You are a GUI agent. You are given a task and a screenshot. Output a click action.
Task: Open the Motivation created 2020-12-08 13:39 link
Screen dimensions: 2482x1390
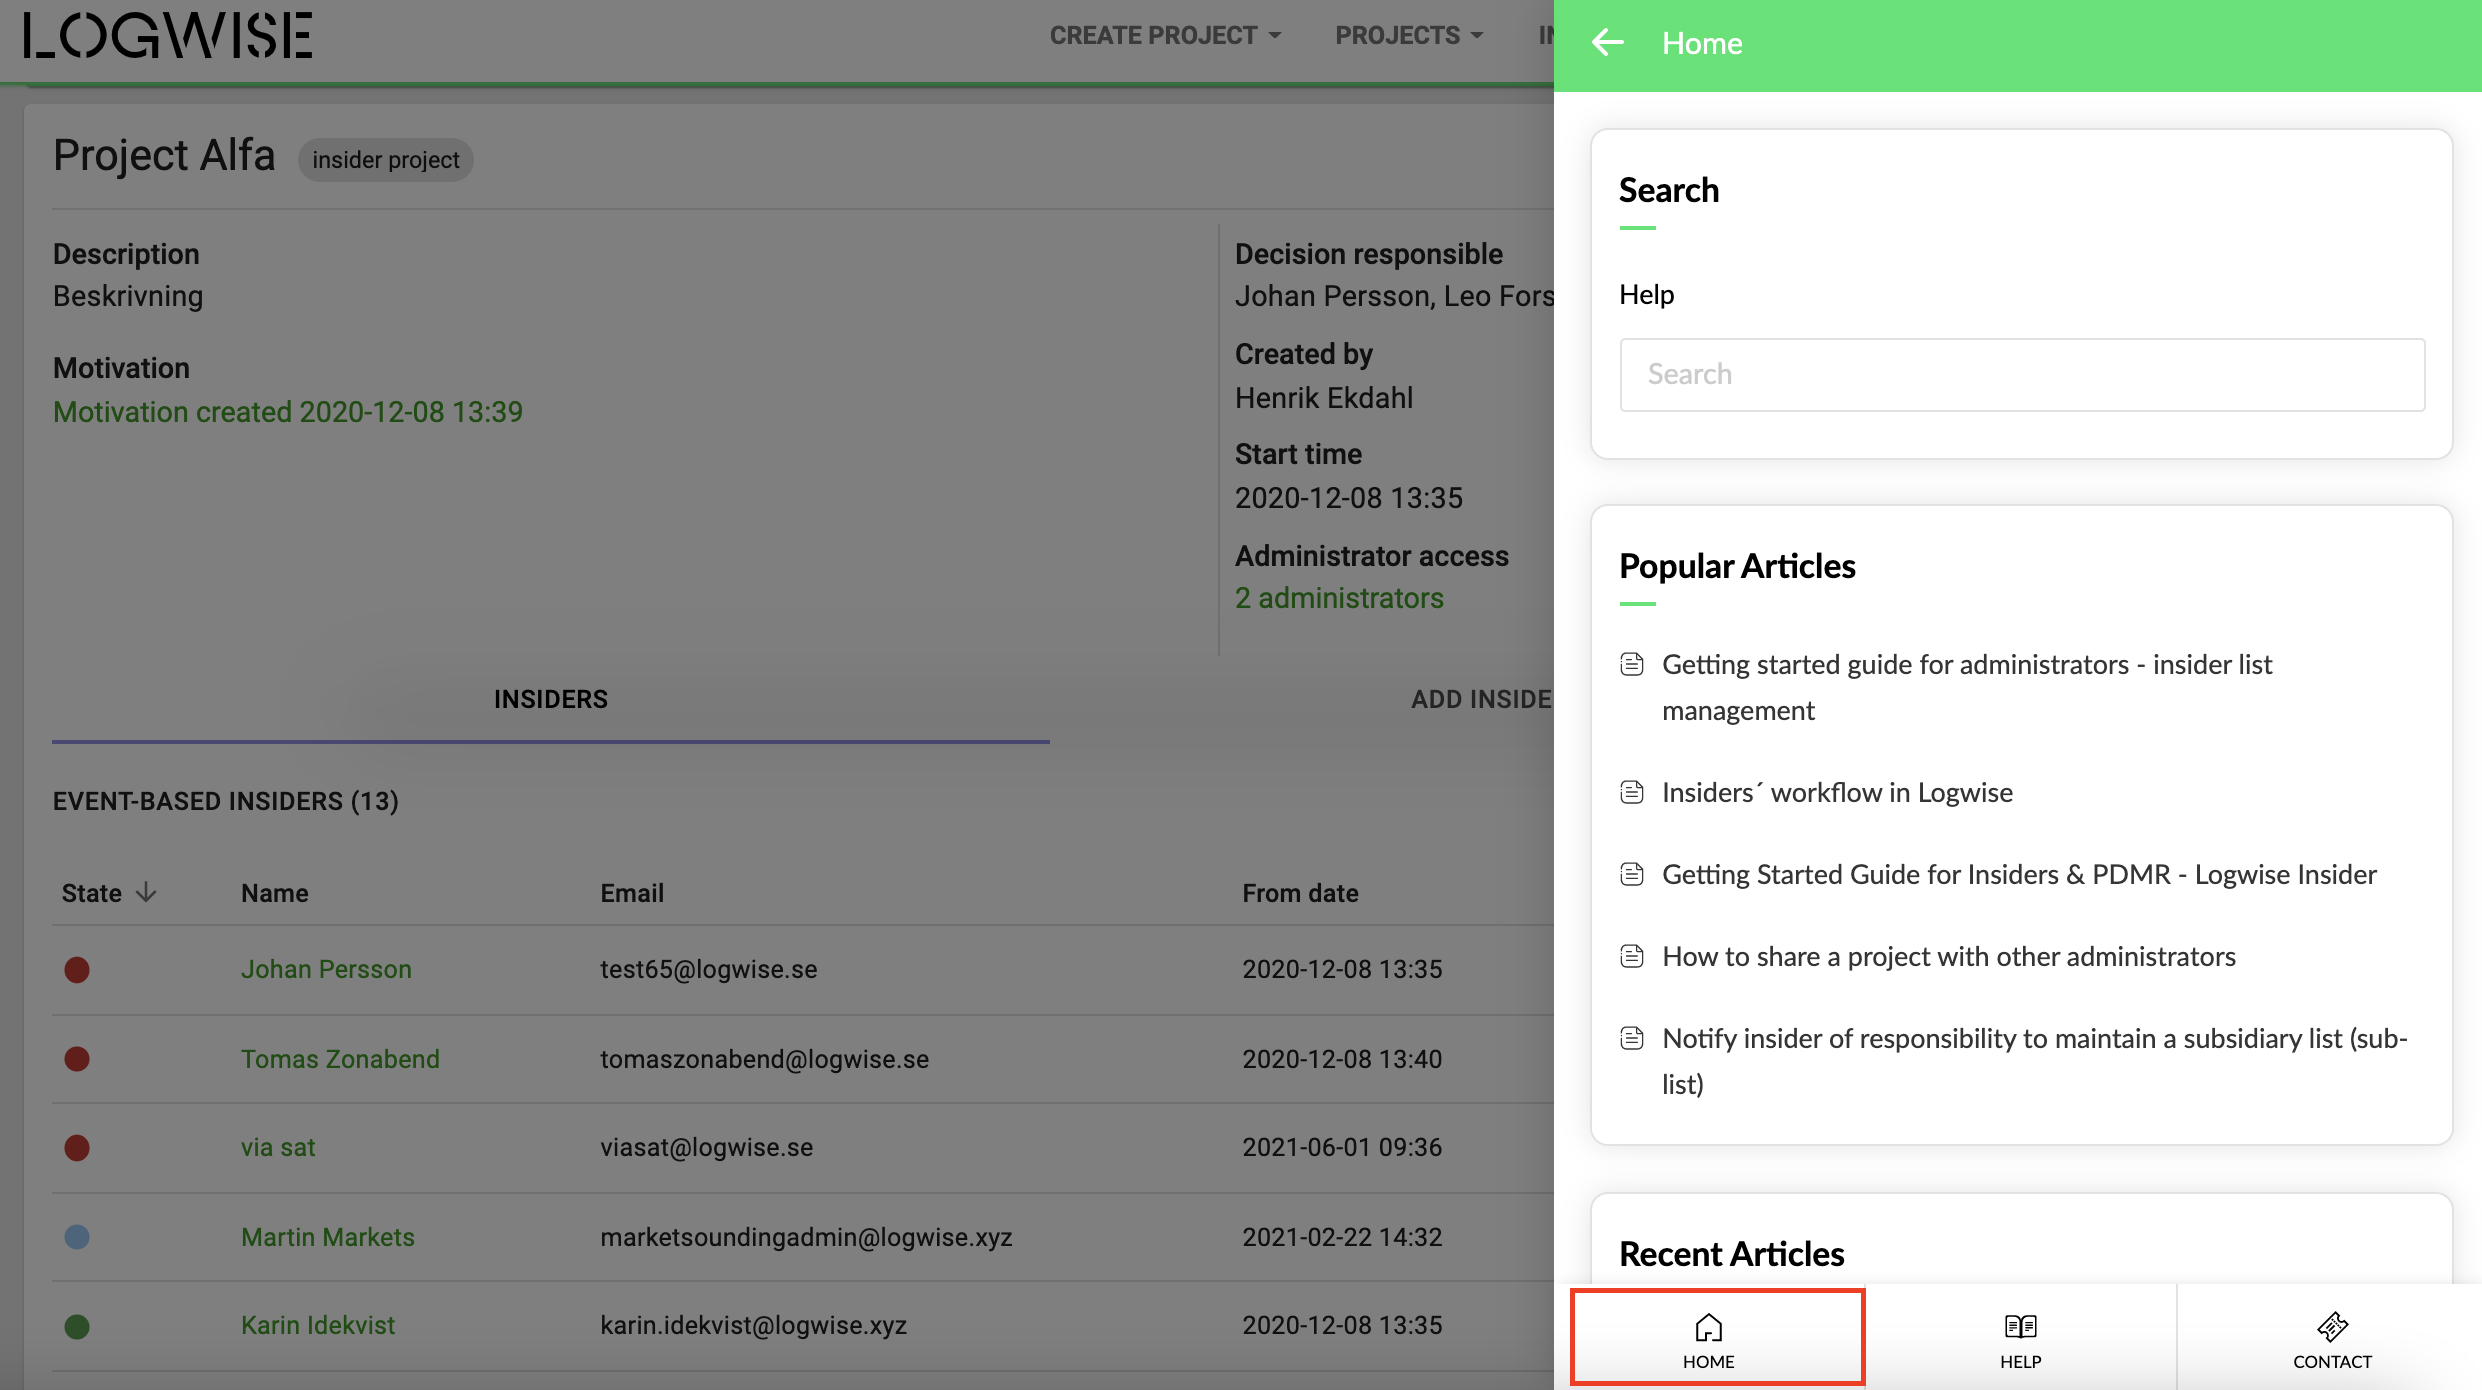pos(288,412)
